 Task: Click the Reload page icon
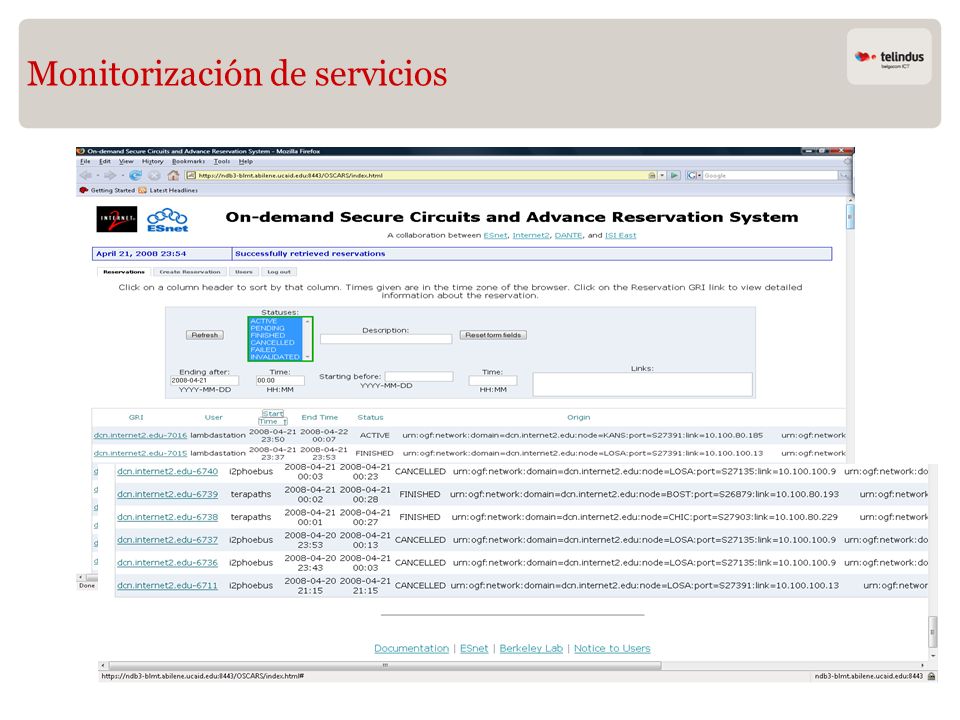click(x=135, y=176)
